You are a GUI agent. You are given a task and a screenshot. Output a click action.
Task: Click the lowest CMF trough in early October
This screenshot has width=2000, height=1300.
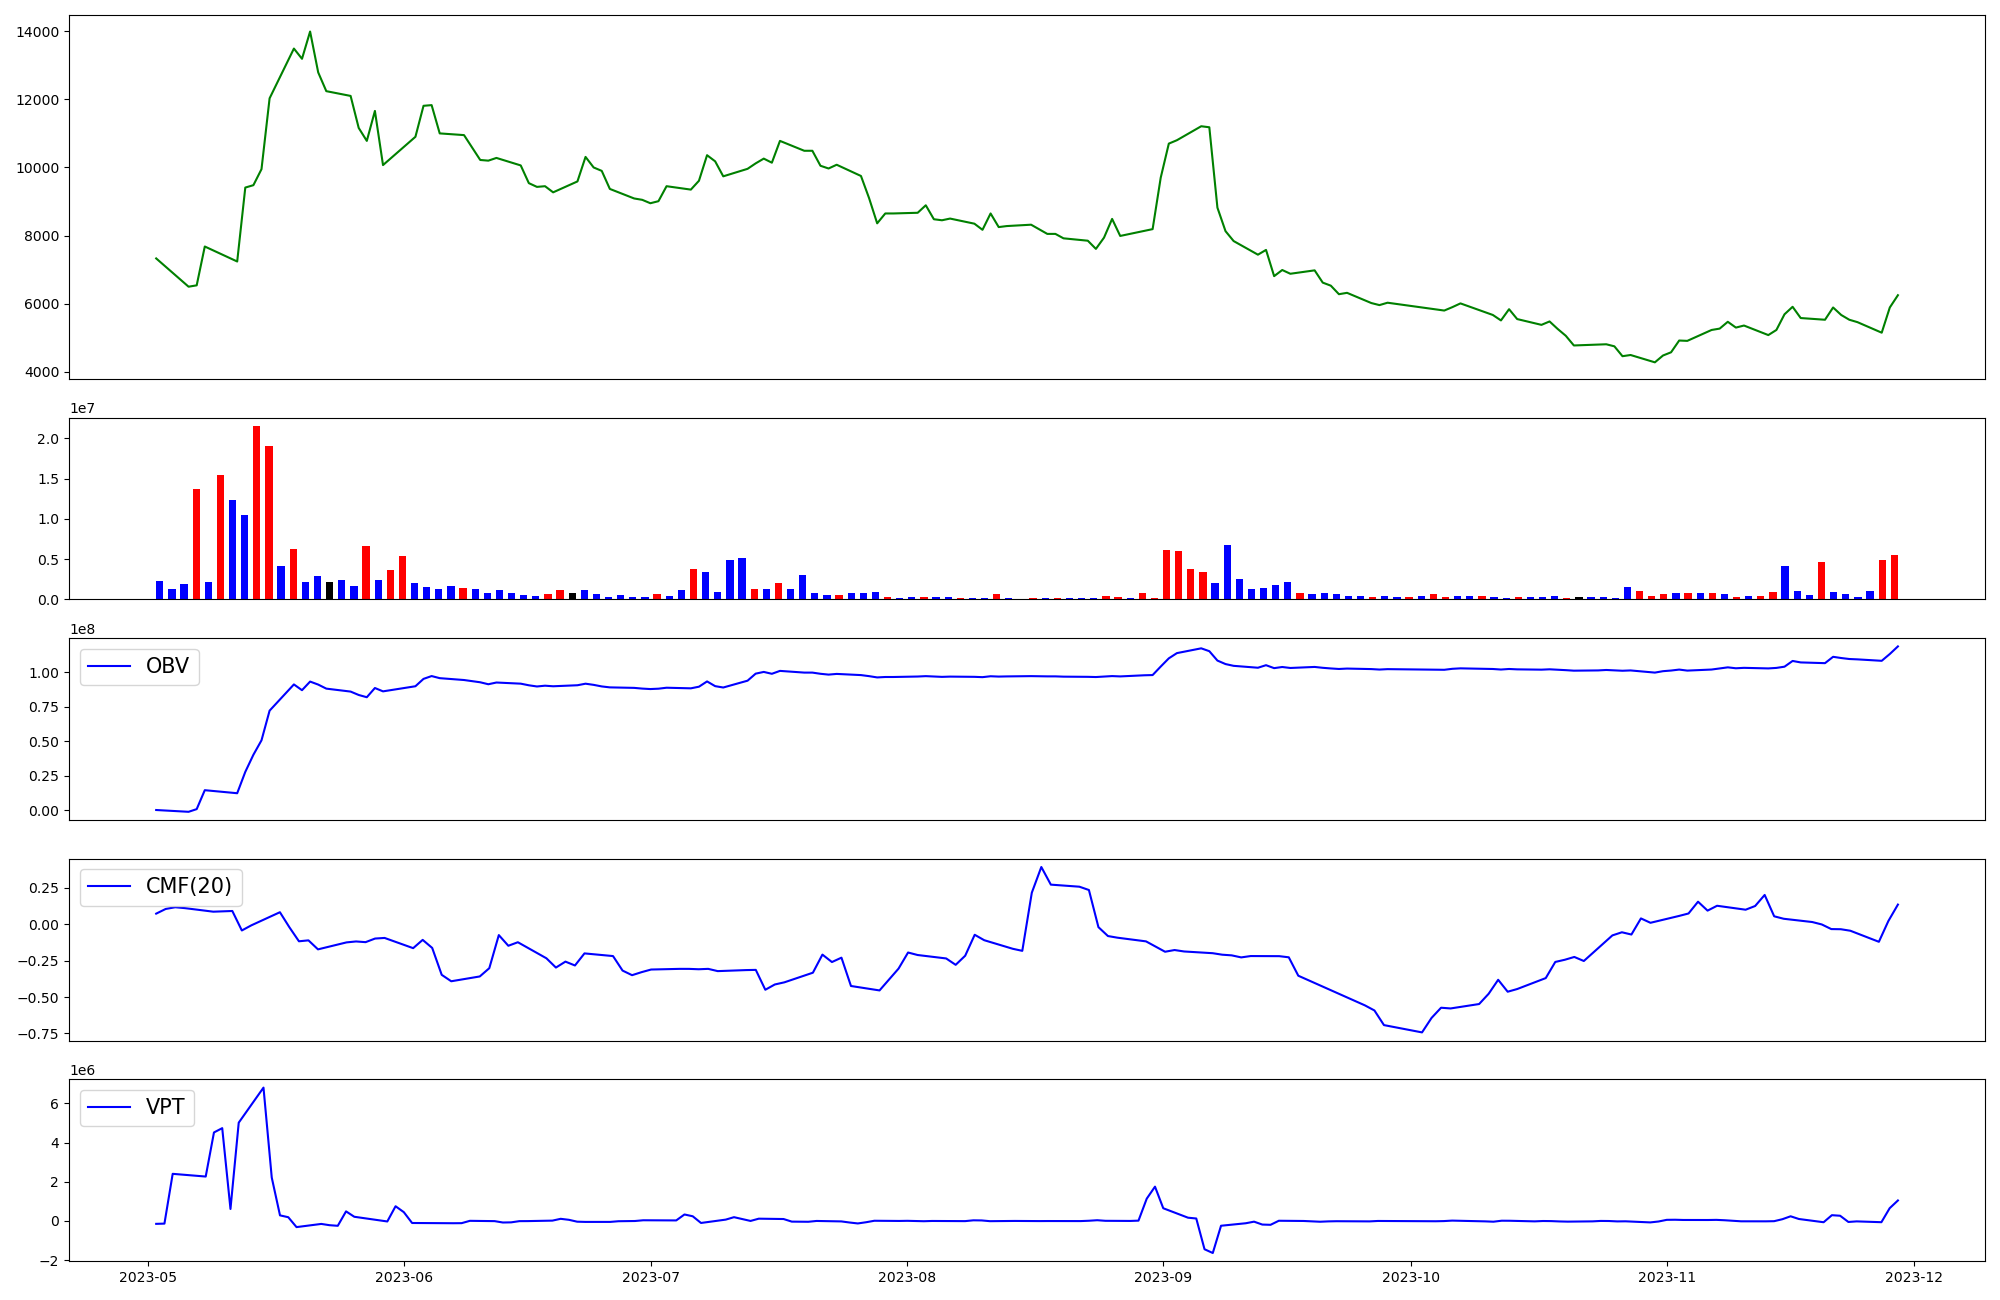tap(1422, 1032)
